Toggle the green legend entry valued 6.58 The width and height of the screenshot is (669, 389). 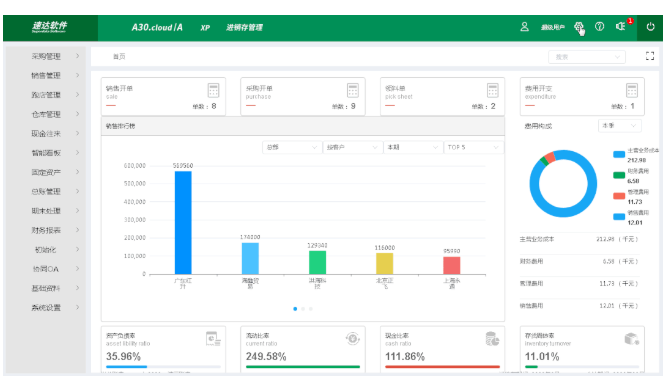[x=619, y=175]
